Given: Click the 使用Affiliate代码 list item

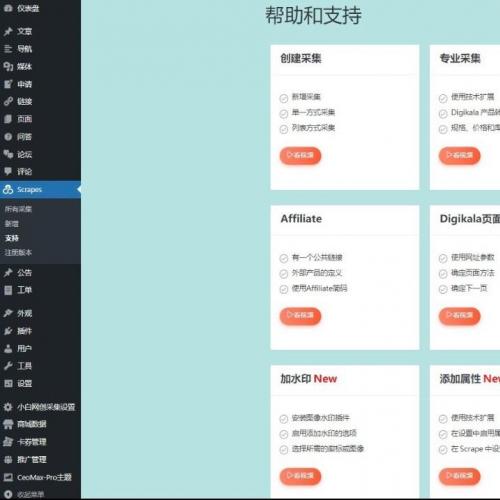Looking at the screenshot, I should [319, 288].
